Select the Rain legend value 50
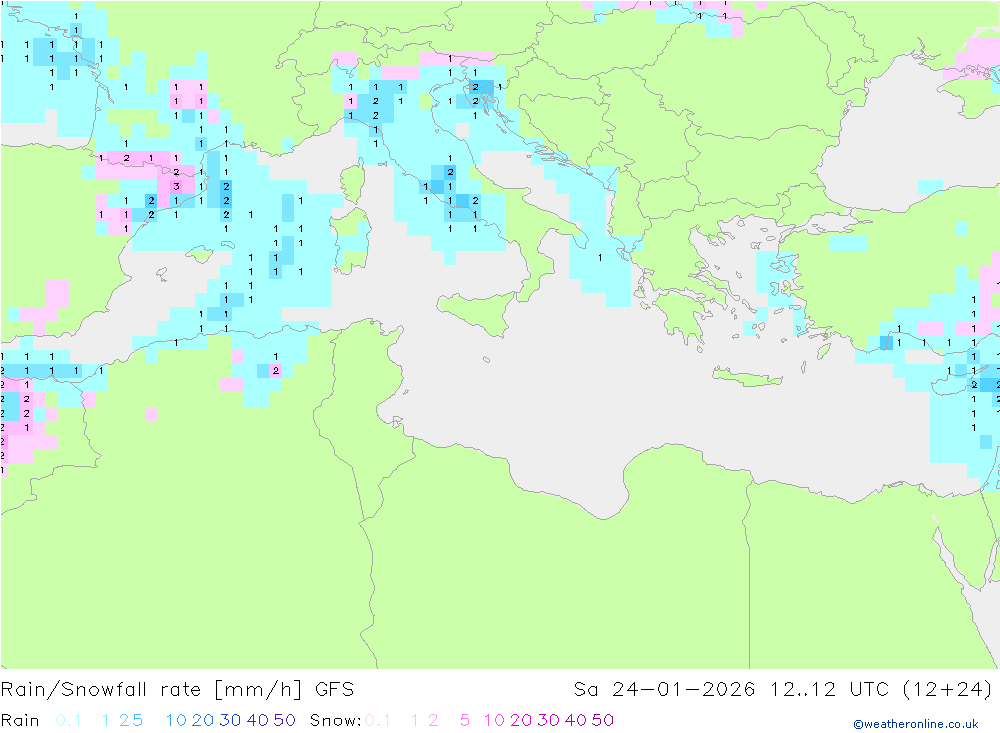This screenshot has height=733, width=1000. pyautogui.click(x=284, y=720)
